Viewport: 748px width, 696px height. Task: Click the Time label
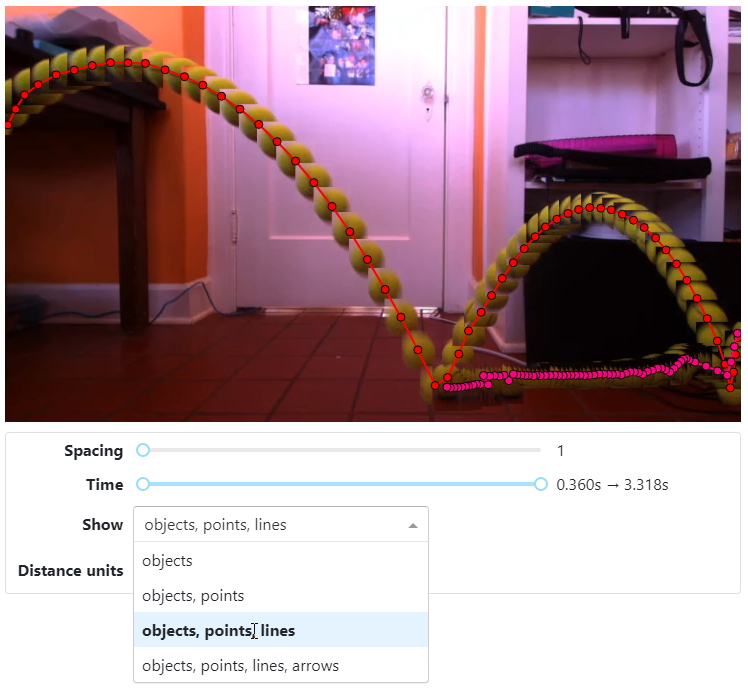(x=104, y=485)
